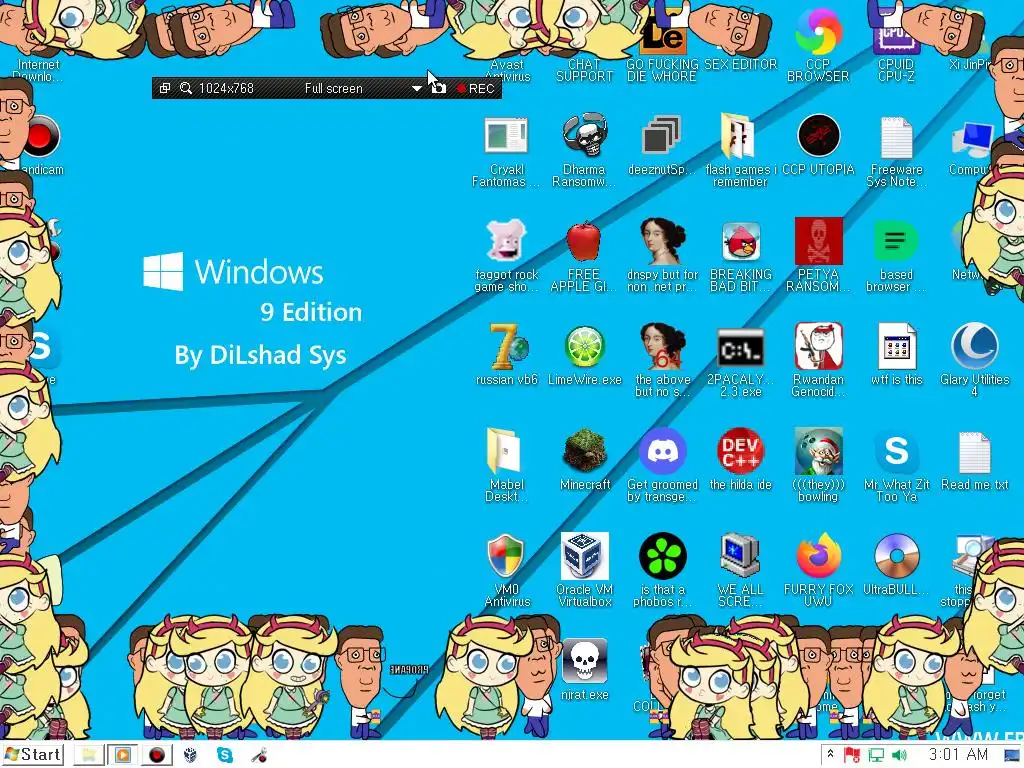This screenshot has height=768, width=1024.
Task: Select the dnspy but for non .net icon
Action: (x=662, y=256)
